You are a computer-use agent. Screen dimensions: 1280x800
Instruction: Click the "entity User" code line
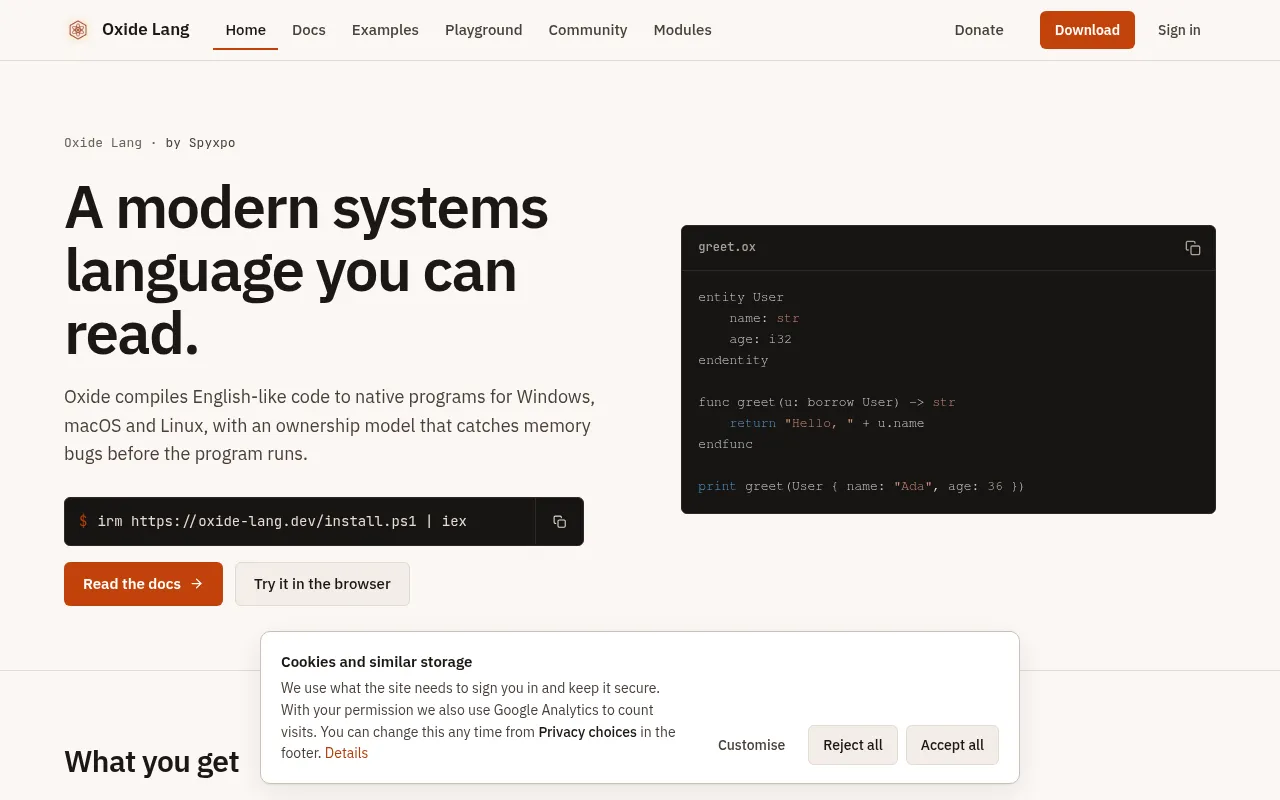coord(741,297)
